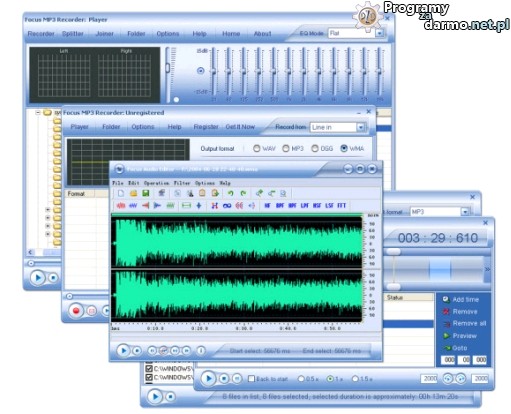
Task: Apply the FFT filter in Audio Editor
Action: (342, 206)
